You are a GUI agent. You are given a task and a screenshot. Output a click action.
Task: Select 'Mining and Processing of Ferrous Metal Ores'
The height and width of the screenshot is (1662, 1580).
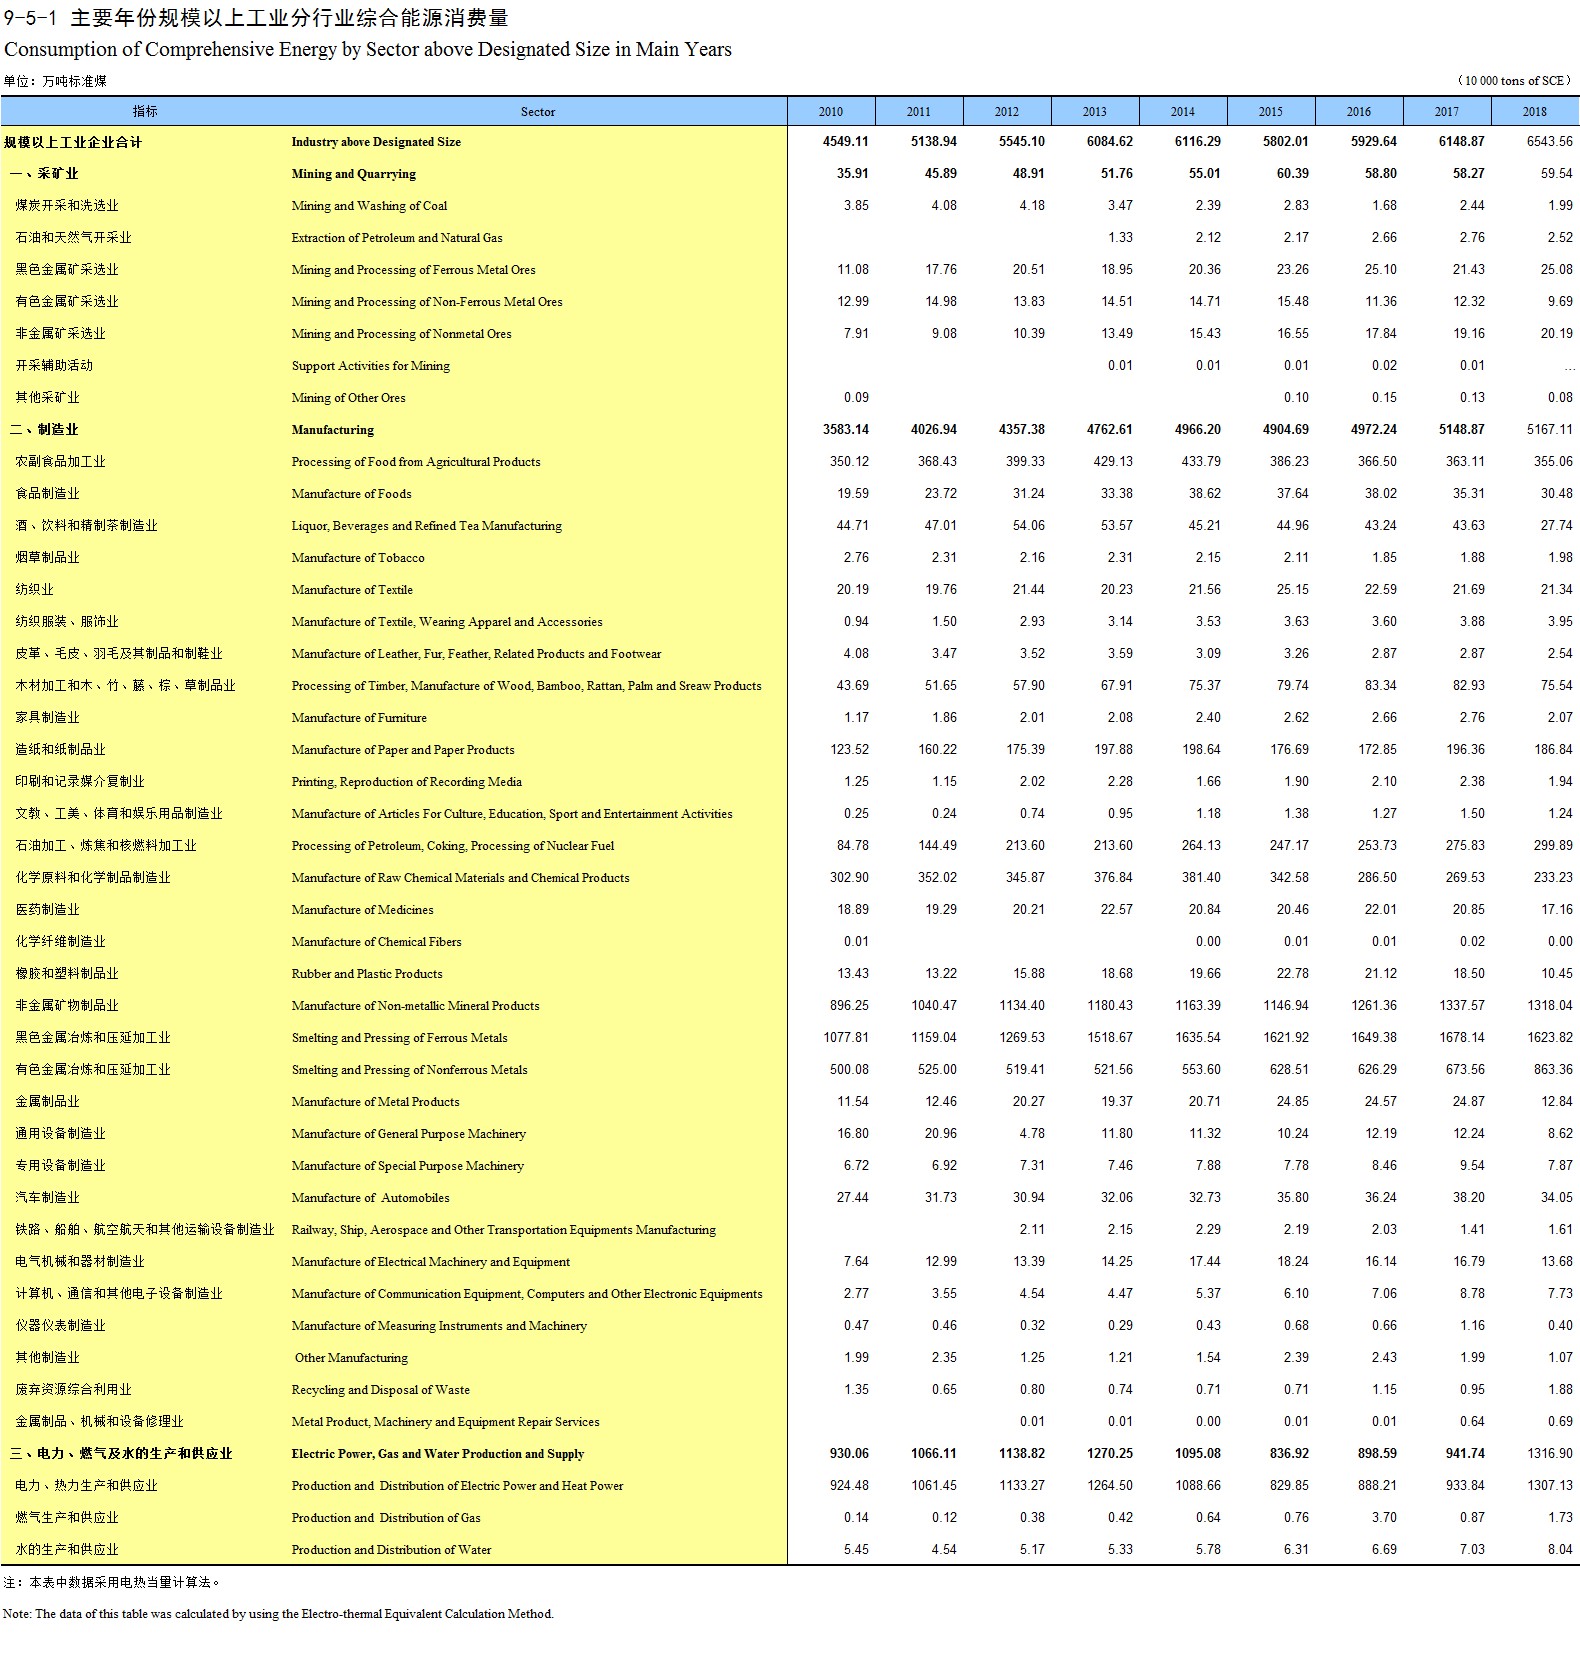coord(413,270)
